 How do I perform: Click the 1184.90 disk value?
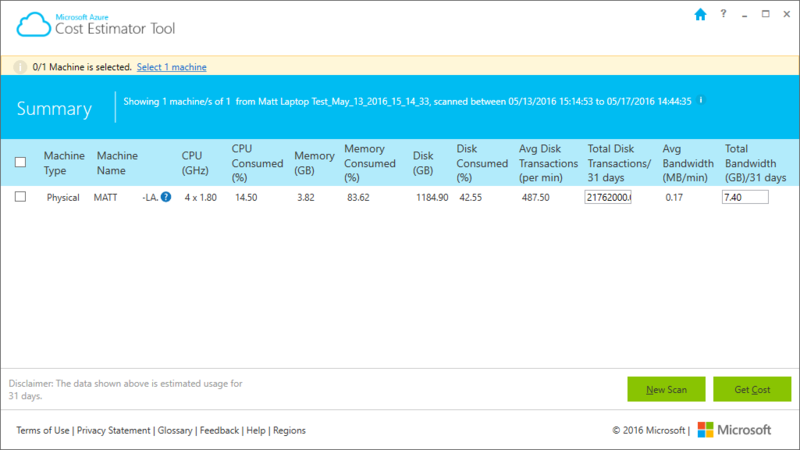[x=432, y=197]
